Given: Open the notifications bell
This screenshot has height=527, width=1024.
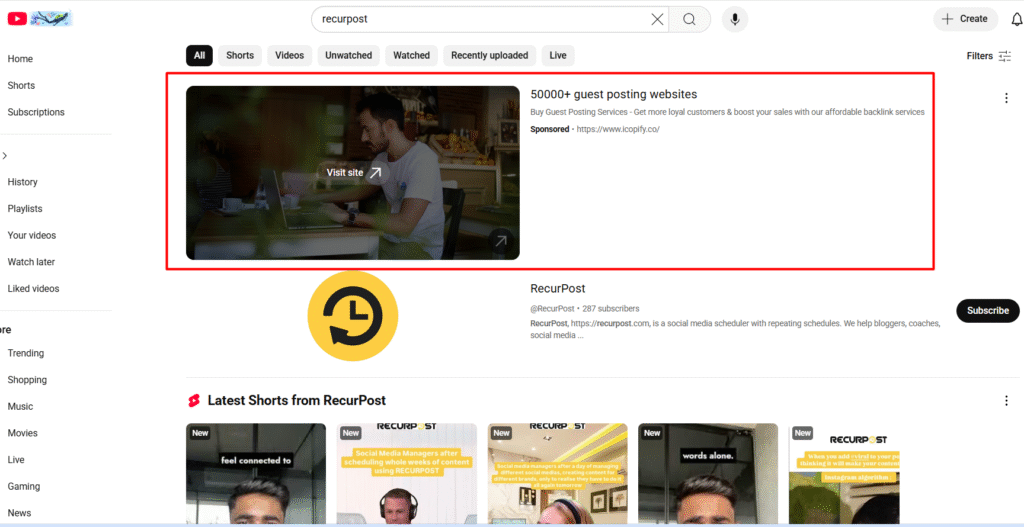Looking at the screenshot, I should (x=1016, y=20).
